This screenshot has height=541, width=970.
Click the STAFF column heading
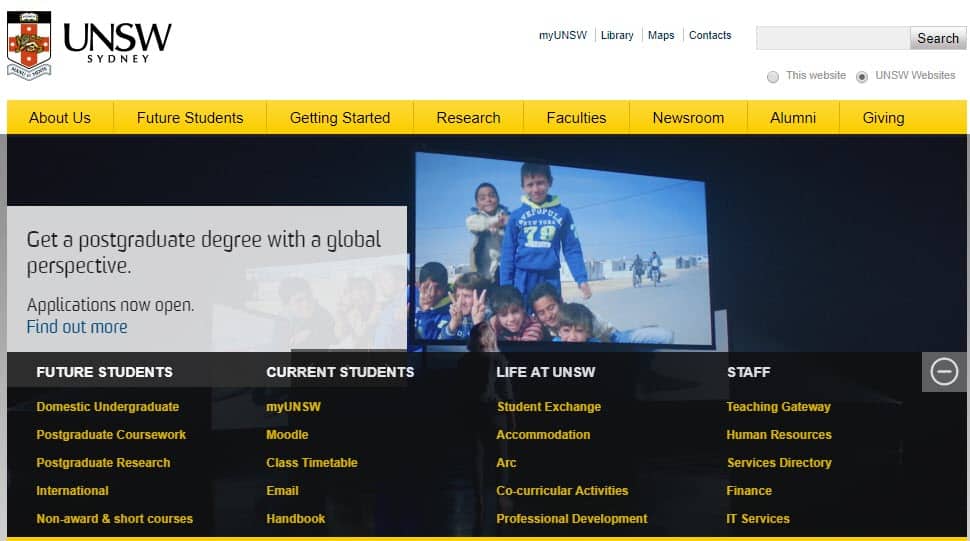tap(749, 372)
